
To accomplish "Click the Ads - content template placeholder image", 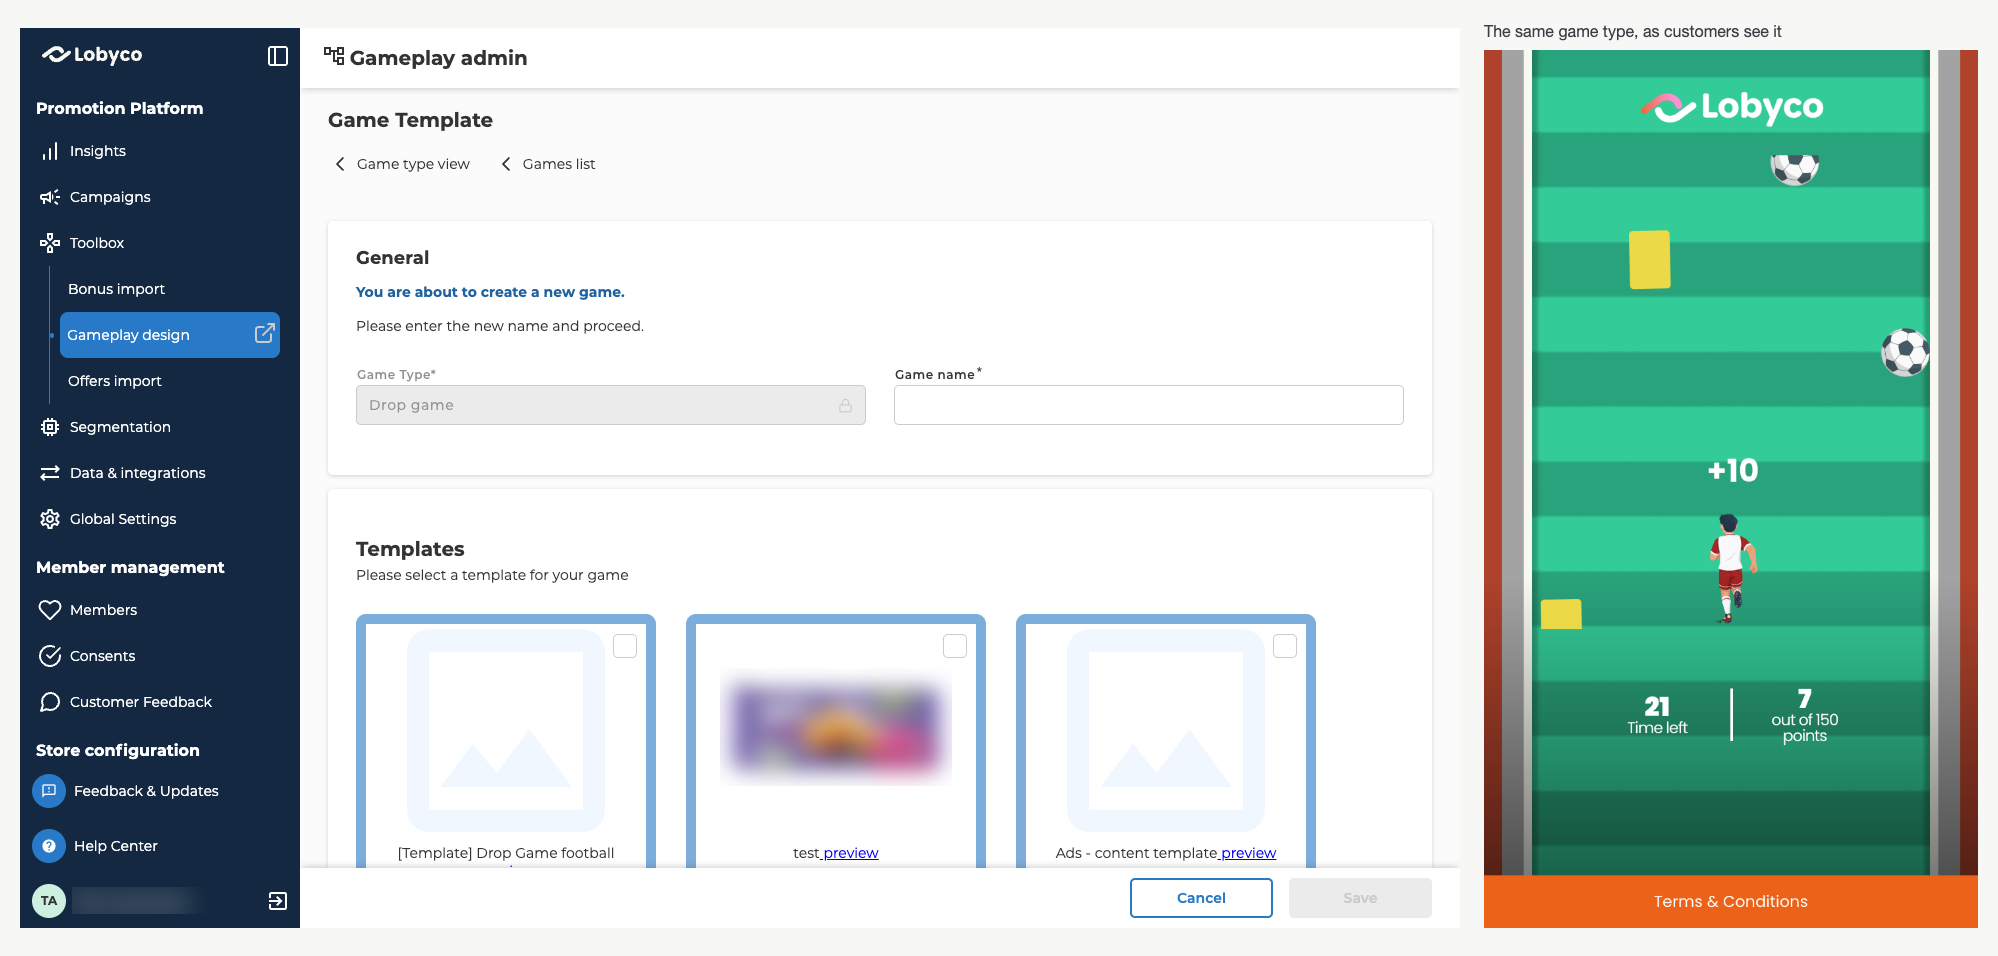I will 1166,730.
